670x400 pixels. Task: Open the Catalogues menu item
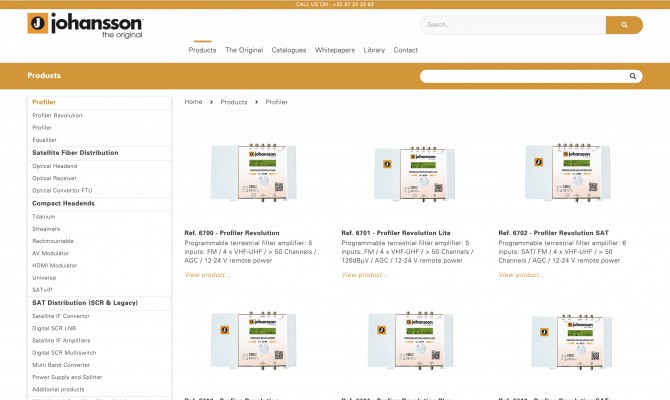(289, 50)
